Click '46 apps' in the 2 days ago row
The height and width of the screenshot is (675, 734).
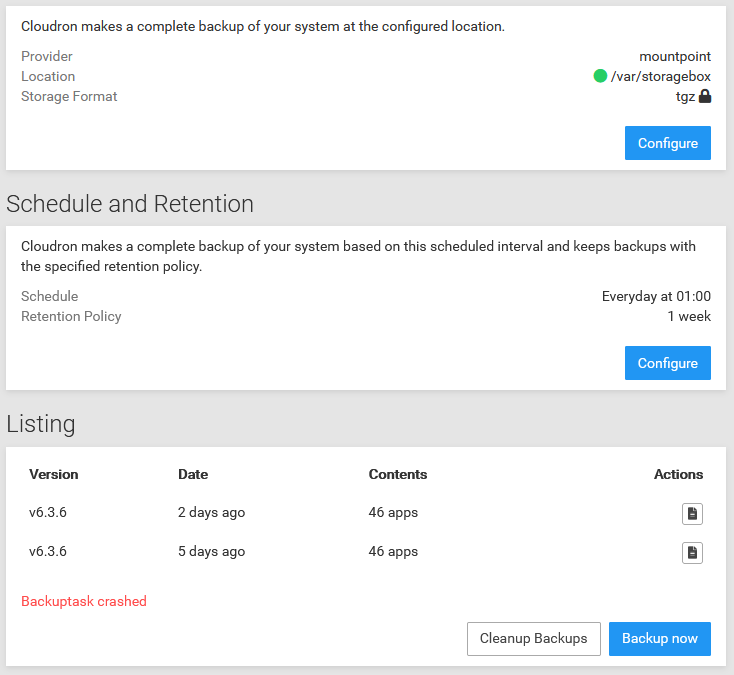click(393, 513)
